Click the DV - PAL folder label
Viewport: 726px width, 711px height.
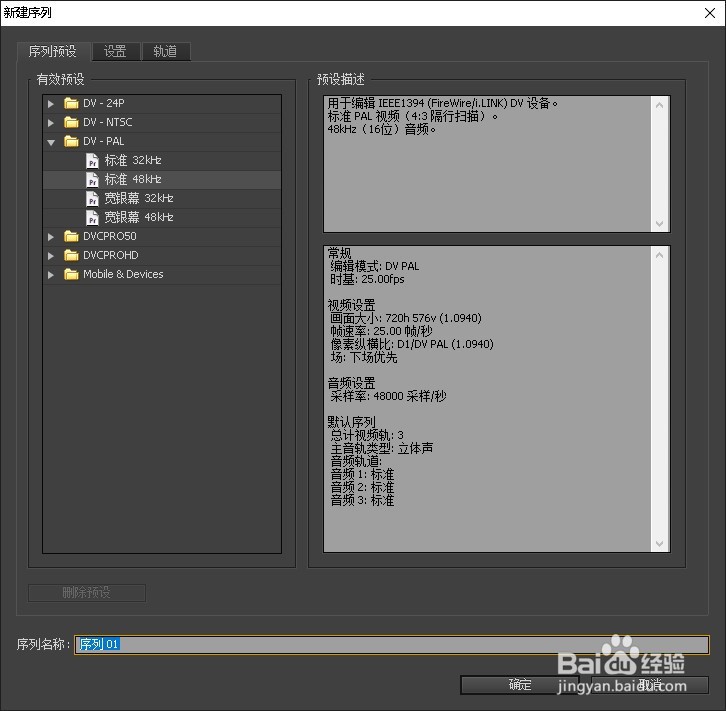point(104,141)
